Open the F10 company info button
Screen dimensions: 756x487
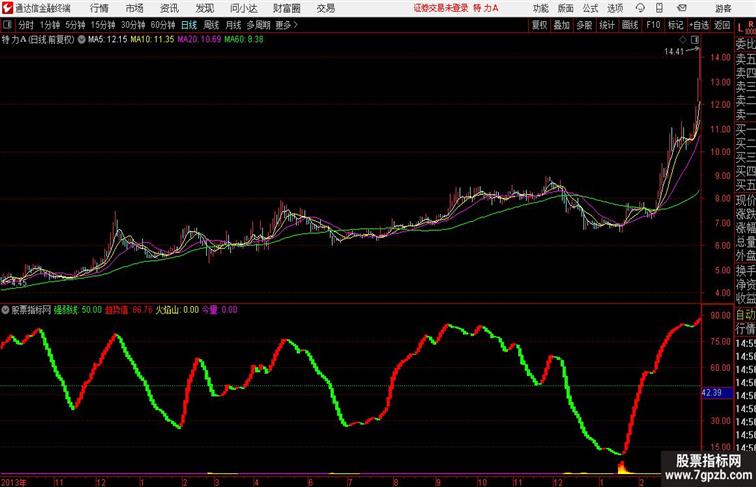click(653, 25)
